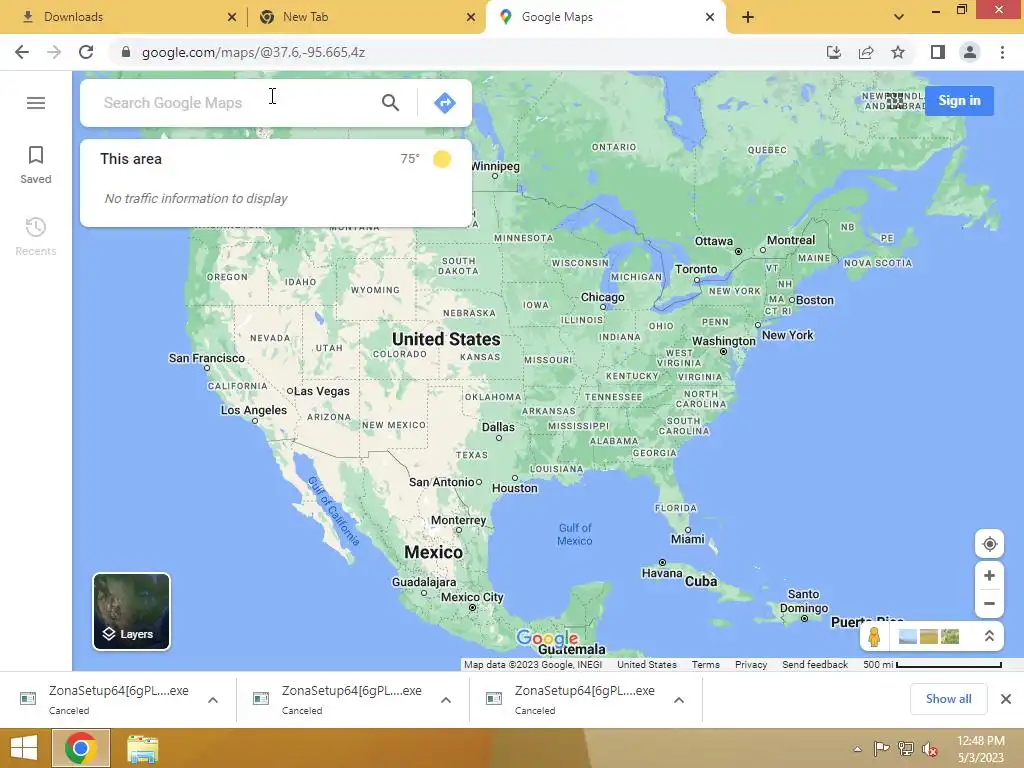Open the Chrome profile icon
Viewport: 1024px width, 768px height.
coord(970,52)
